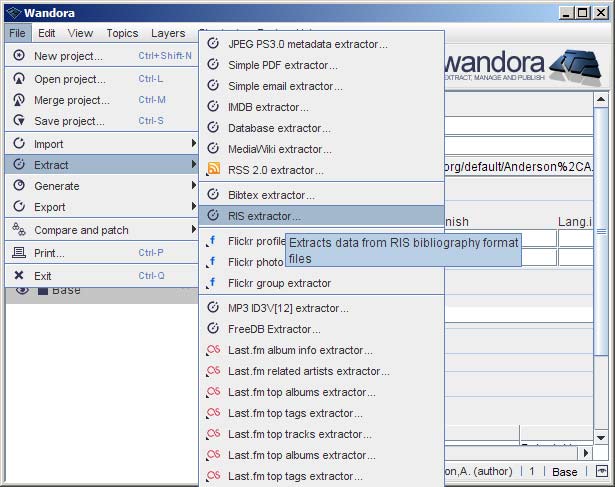The height and width of the screenshot is (487, 615).
Task: Select RIS extractor menu entry
Action: (264, 216)
